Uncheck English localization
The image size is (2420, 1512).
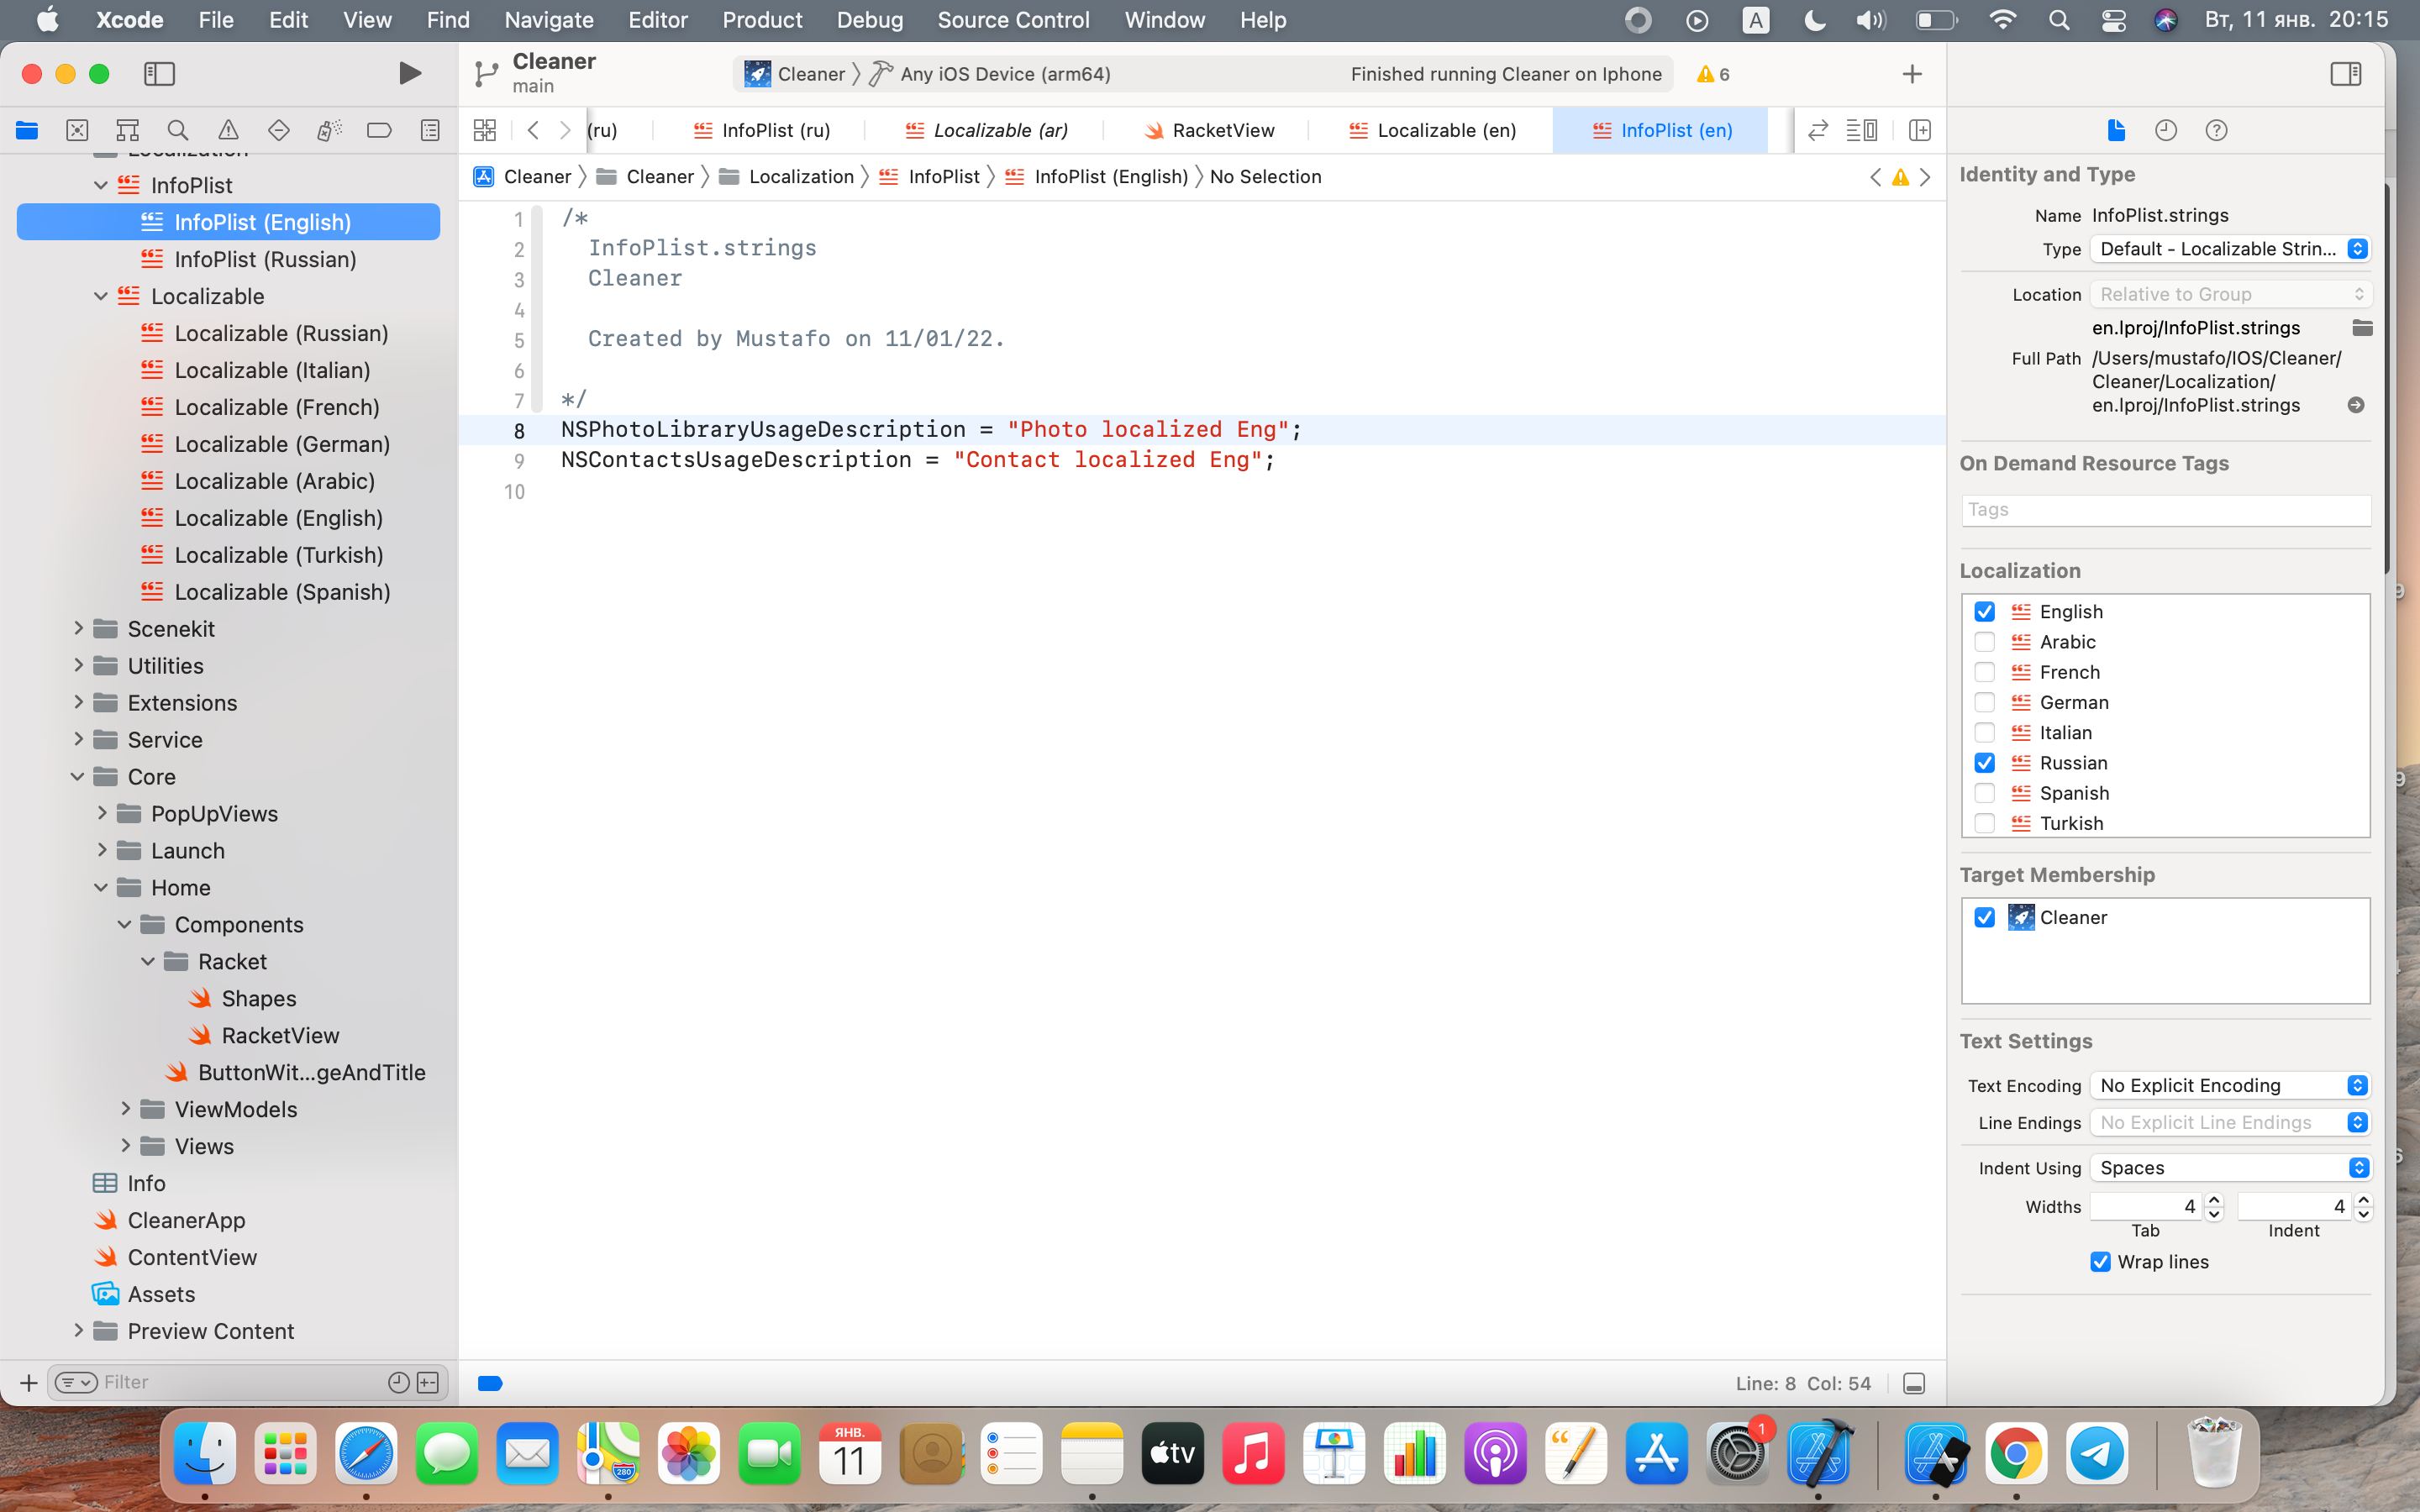click(1985, 611)
